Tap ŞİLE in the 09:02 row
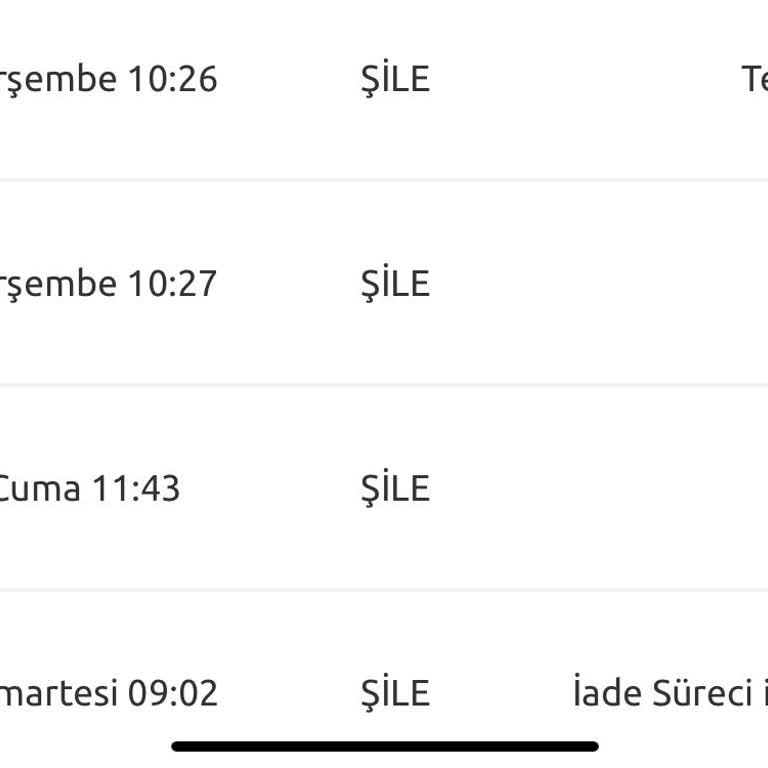This screenshot has width=768, height=768. 395,693
